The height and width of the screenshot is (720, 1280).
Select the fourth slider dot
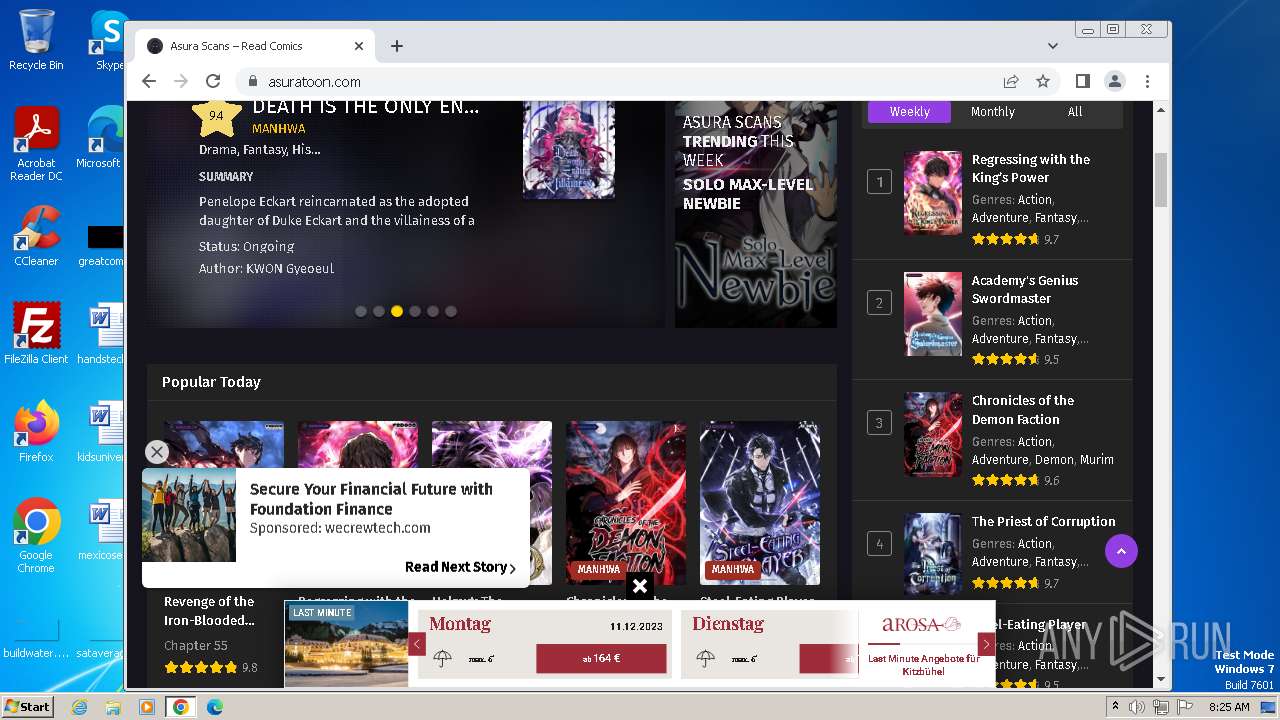415,311
